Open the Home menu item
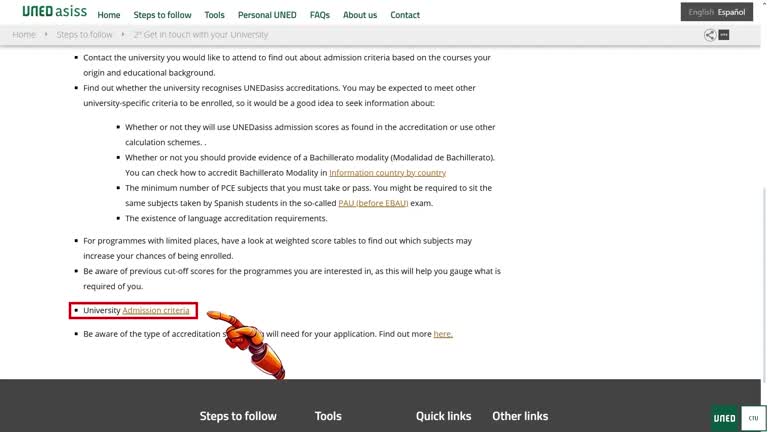 coord(109,15)
